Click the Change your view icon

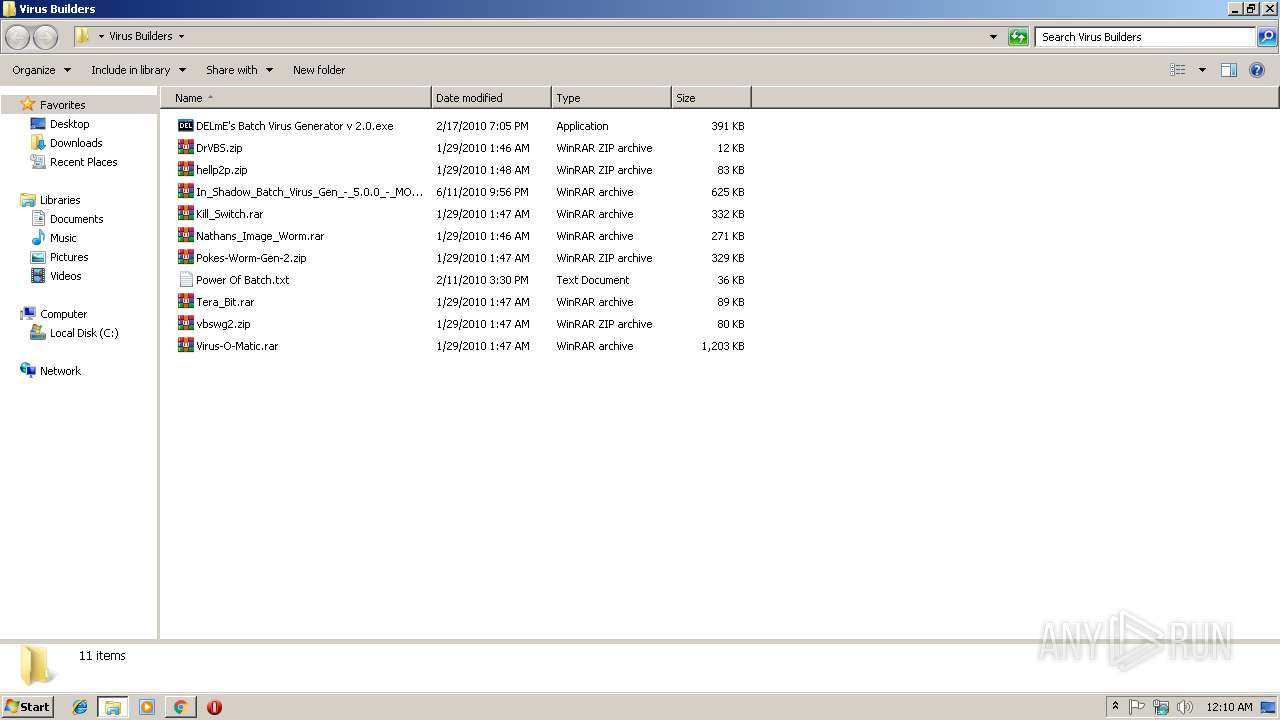click(x=1178, y=70)
